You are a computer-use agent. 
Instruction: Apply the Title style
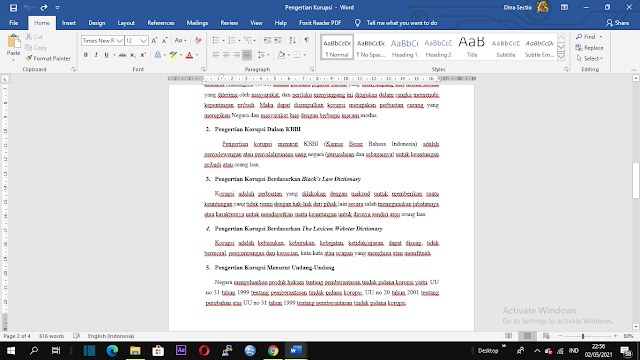pos(472,47)
